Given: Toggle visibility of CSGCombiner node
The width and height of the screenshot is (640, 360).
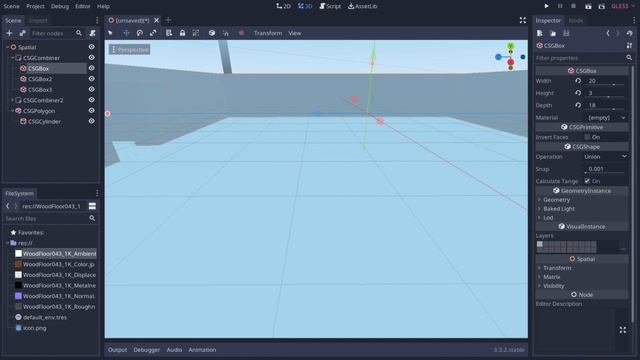Looking at the screenshot, I should (x=91, y=58).
